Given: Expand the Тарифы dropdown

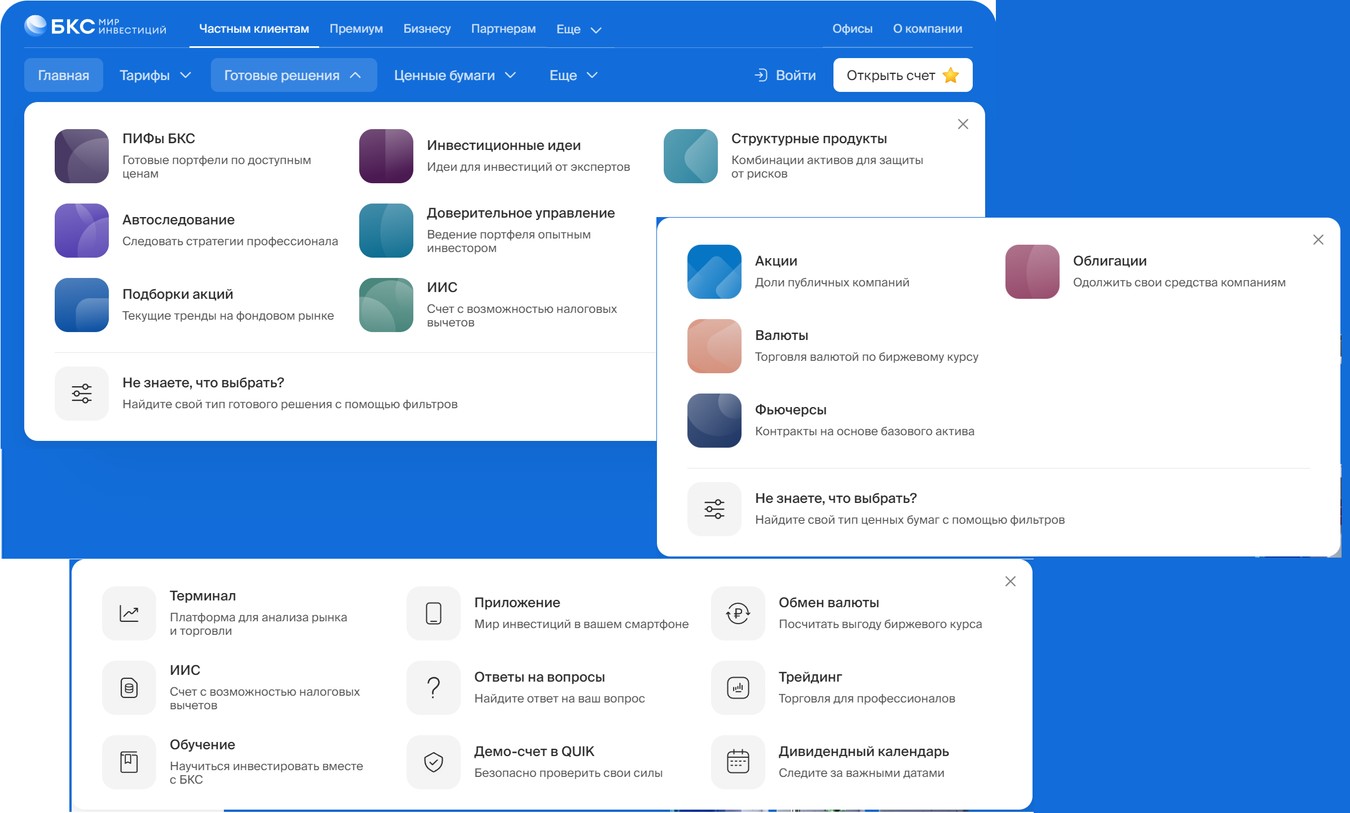Looking at the screenshot, I should [x=155, y=75].
